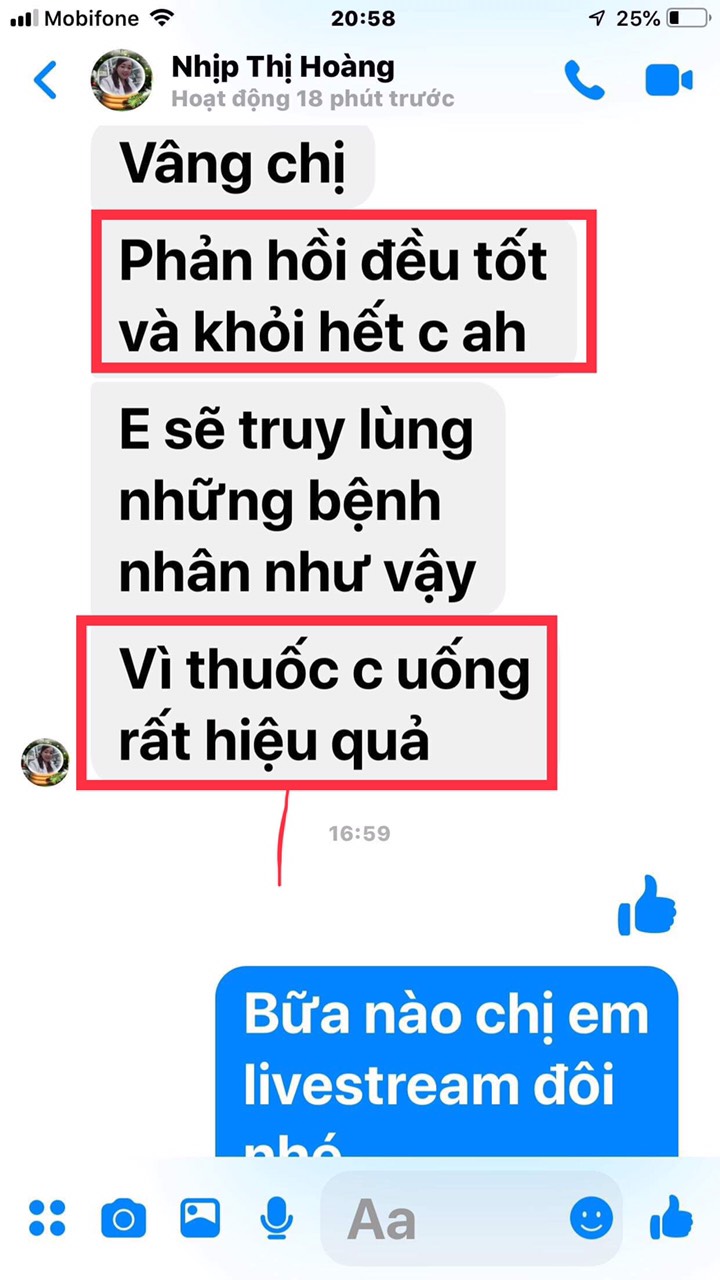Tap contact name Nhịp Thị Hoàng
The width and height of the screenshot is (720, 1280).
tap(283, 67)
